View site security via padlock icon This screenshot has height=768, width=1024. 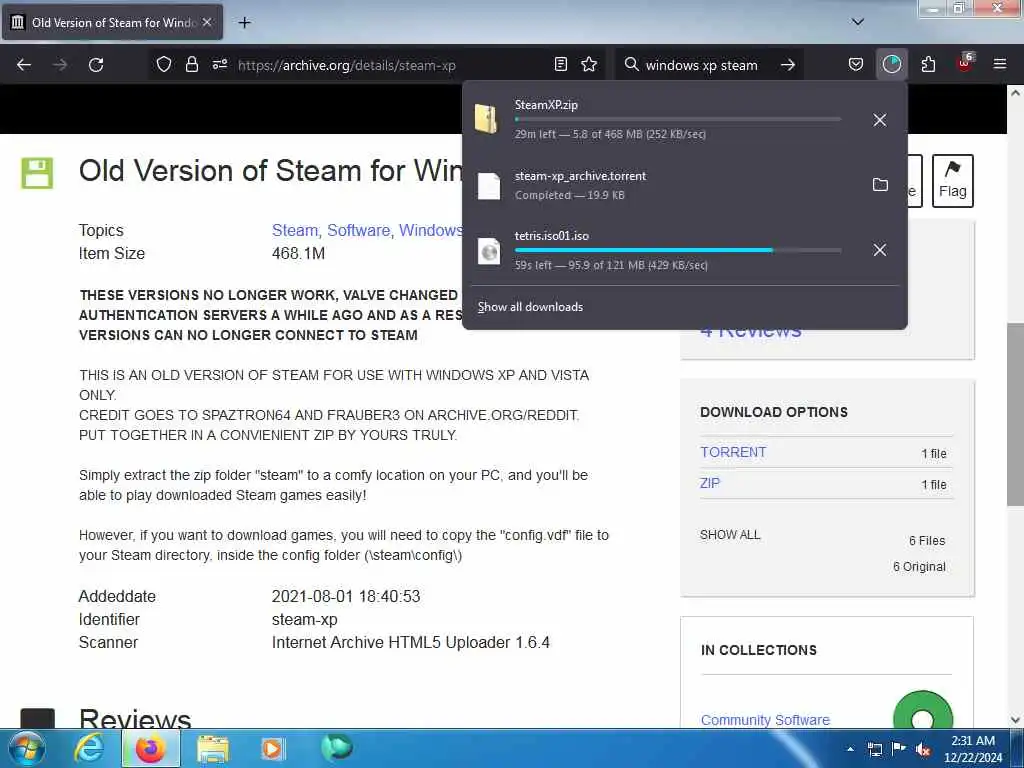(x=191, y=65)
